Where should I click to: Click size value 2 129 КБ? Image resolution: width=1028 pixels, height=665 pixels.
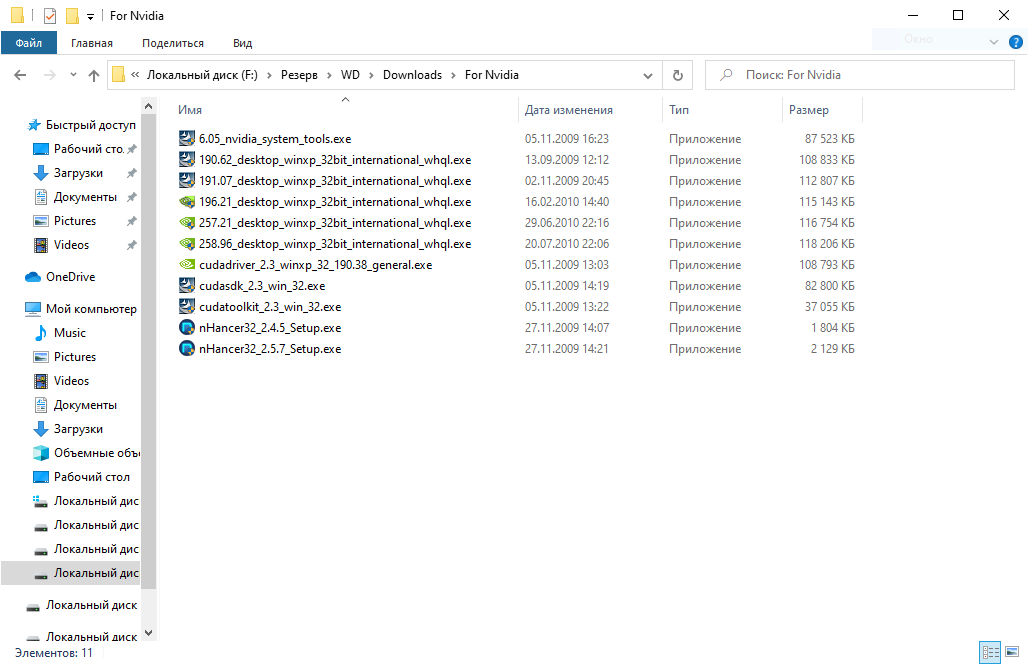click(x=833, y=348)
